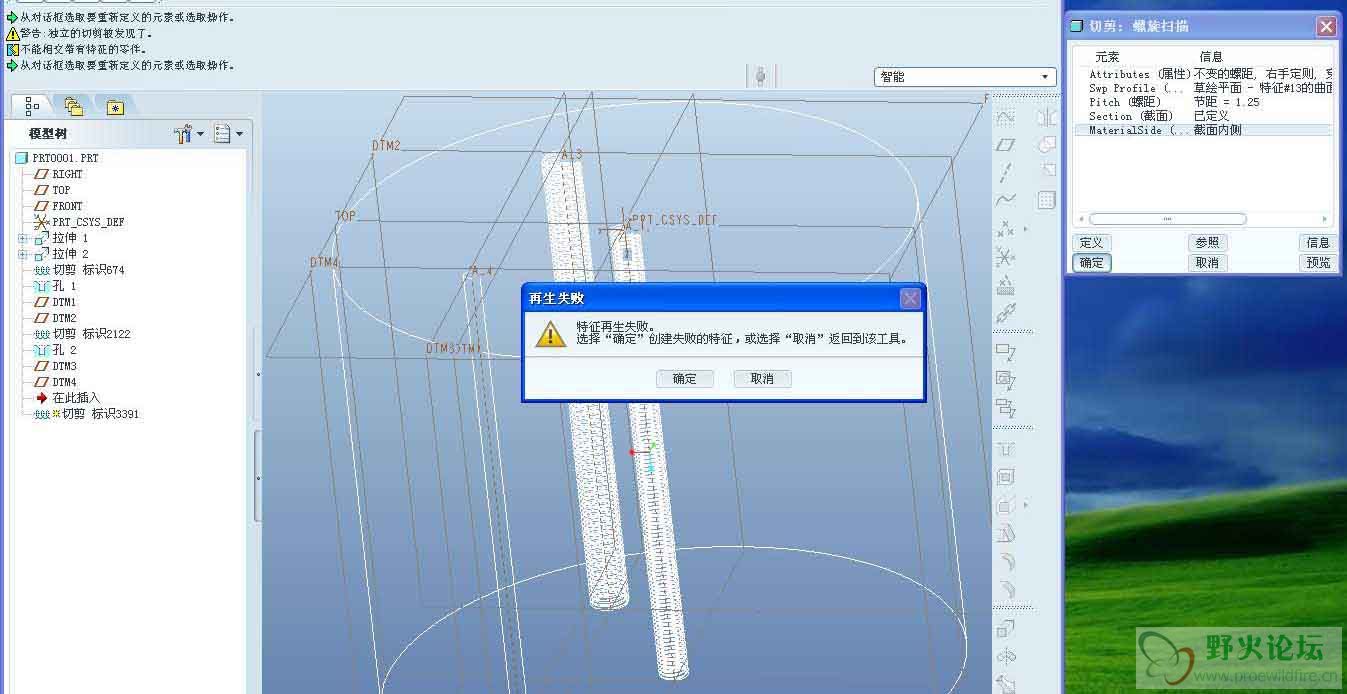This screenshot has width=1347, height=694.
Task: Select 孔 2 hole feature in tree
Action: pyautogui.click(x=56, y=350)
